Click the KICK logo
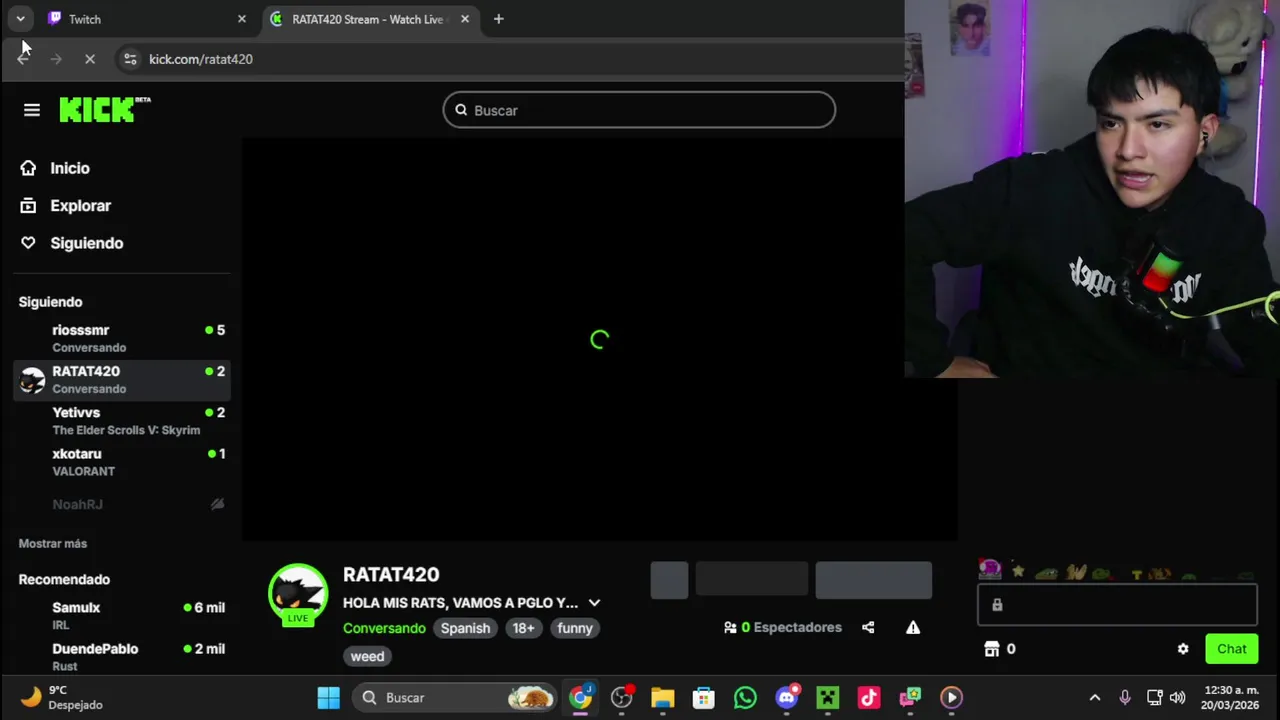 (x=104, y=109)
